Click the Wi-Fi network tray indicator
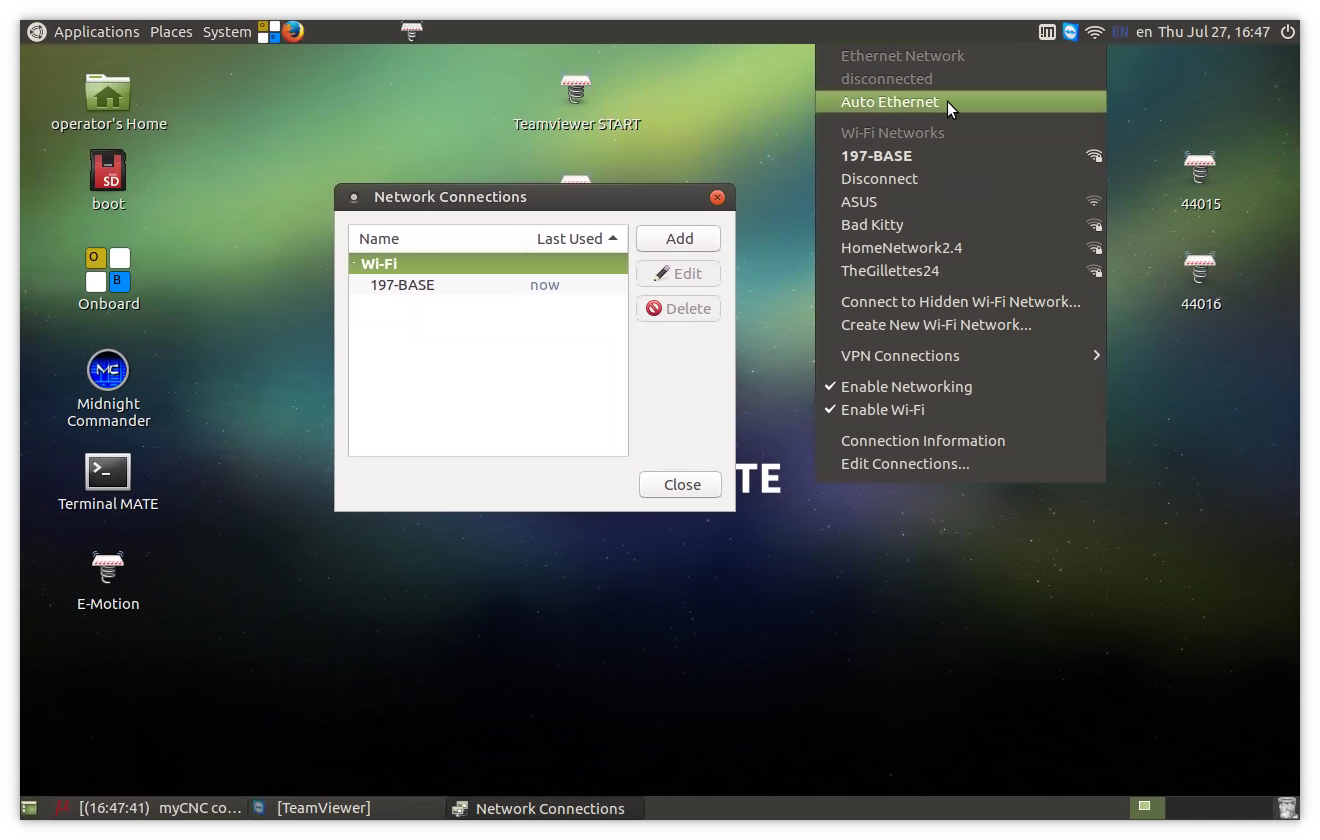Screen dimensions: 1320x840 [1095, 32]
